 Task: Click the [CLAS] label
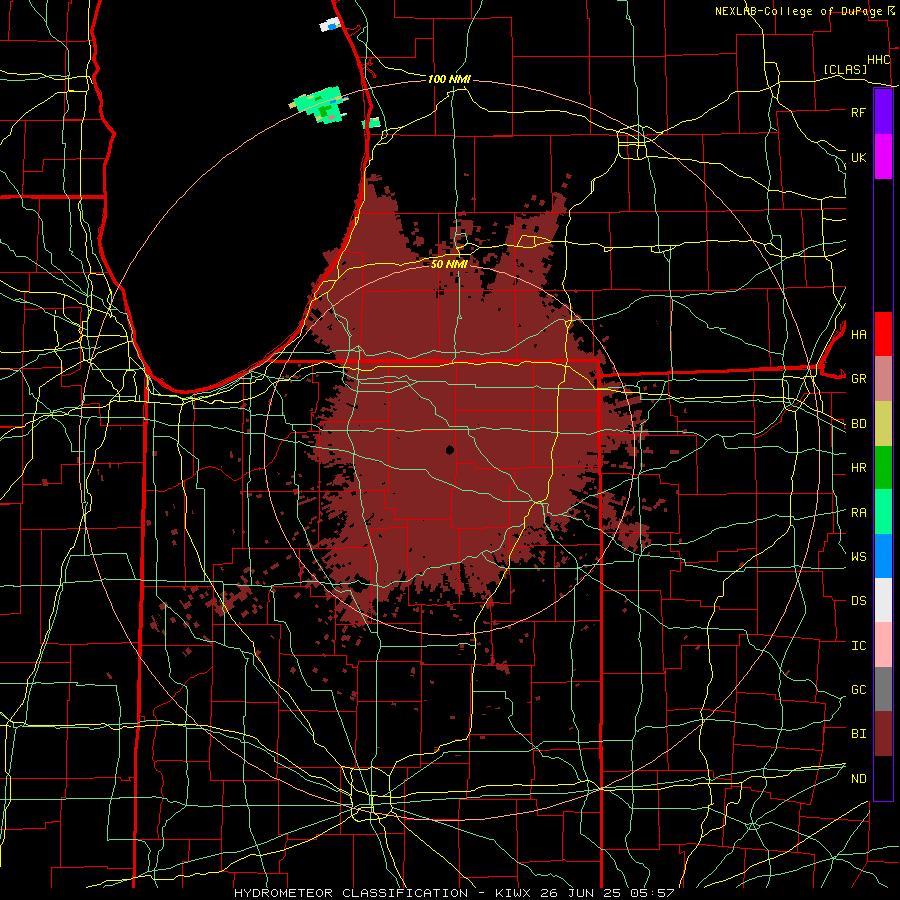pyautogui.click(x=845, y=69)
